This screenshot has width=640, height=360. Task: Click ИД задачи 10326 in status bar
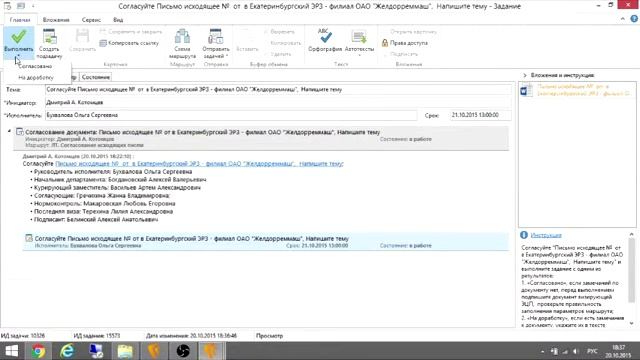click(x=23, y=336)
